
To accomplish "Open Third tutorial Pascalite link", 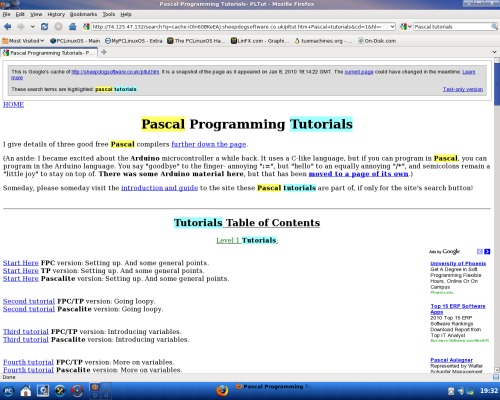I will pyautogui.click(x=26, y=339).
